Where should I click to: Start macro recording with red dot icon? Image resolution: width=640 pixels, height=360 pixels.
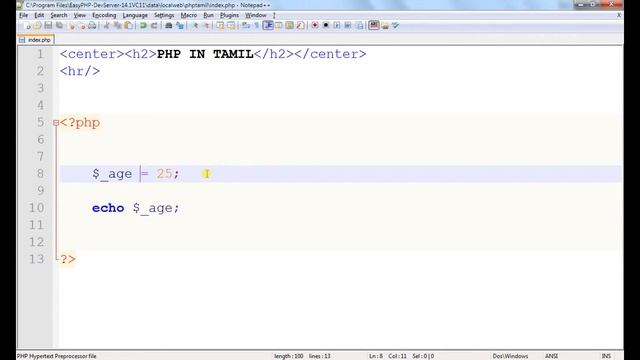point(315,26)
